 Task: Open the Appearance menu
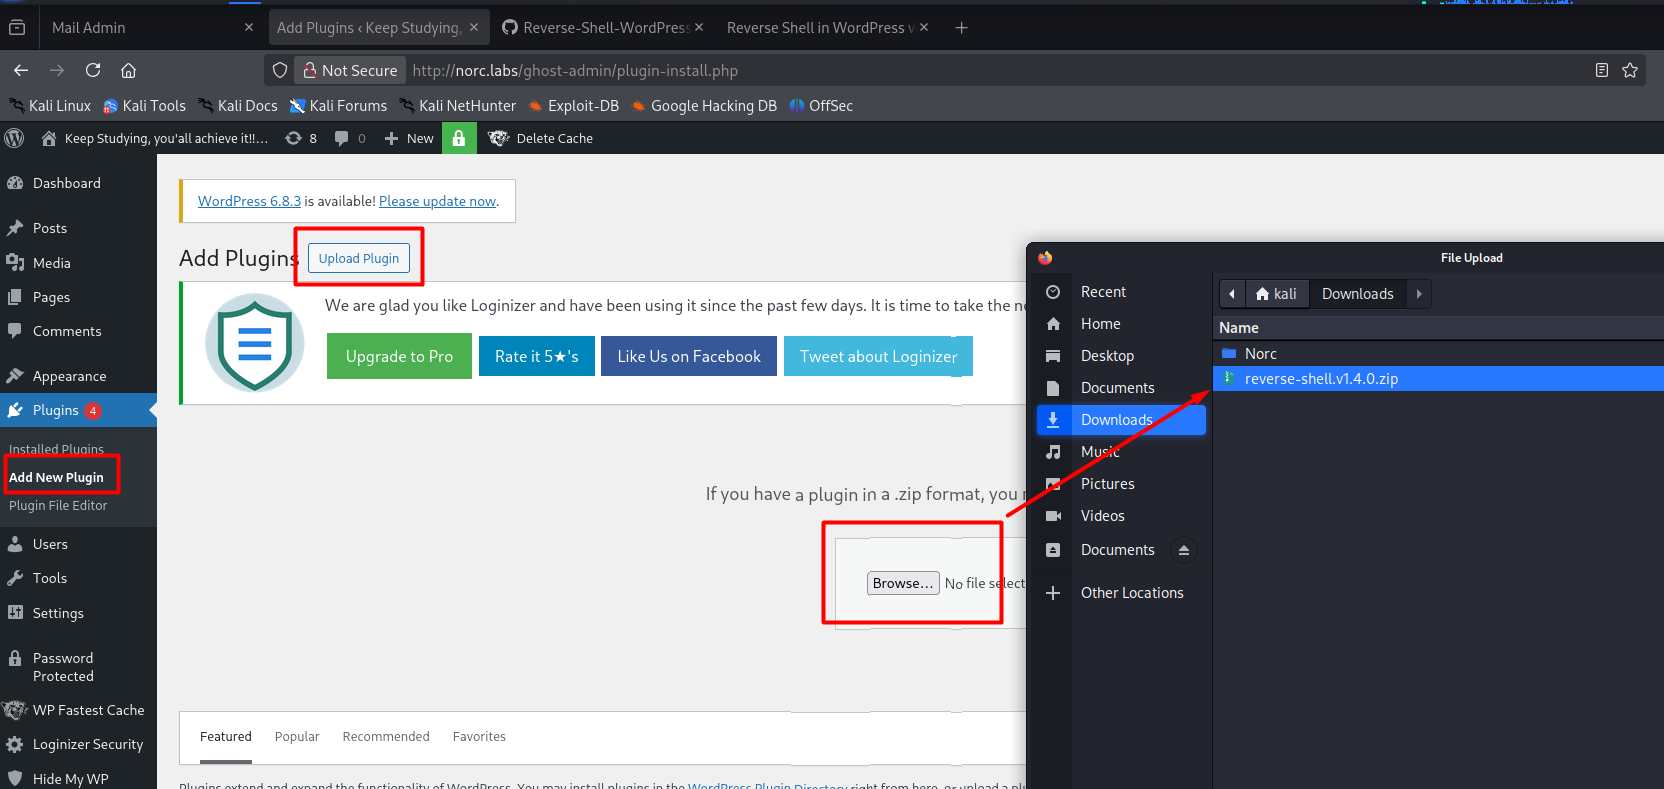78,376
